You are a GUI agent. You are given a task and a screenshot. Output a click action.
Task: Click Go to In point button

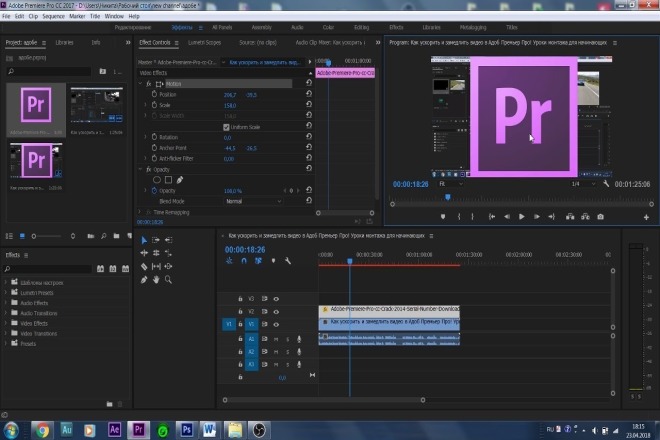(x=491, y=216)
